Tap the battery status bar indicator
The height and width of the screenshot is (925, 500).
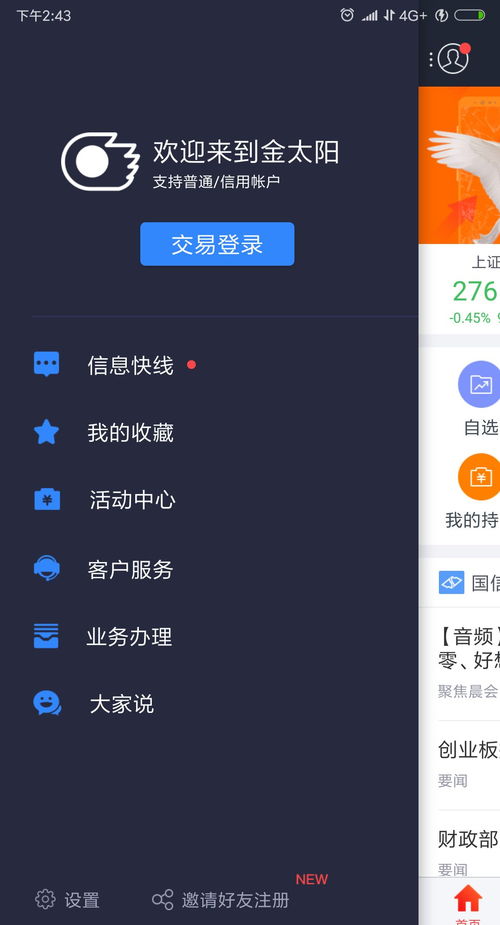point(470,15)
